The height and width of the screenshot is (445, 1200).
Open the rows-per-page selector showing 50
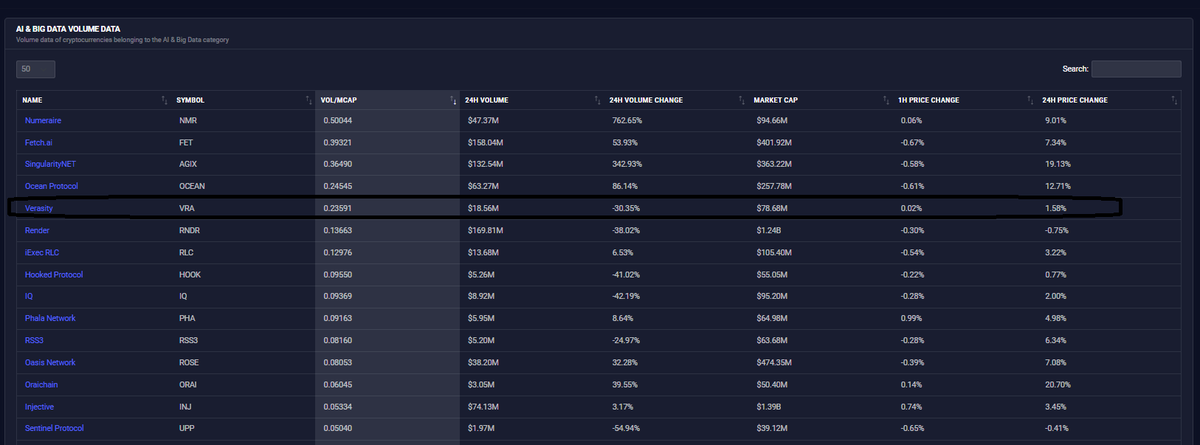coord(36,69)
